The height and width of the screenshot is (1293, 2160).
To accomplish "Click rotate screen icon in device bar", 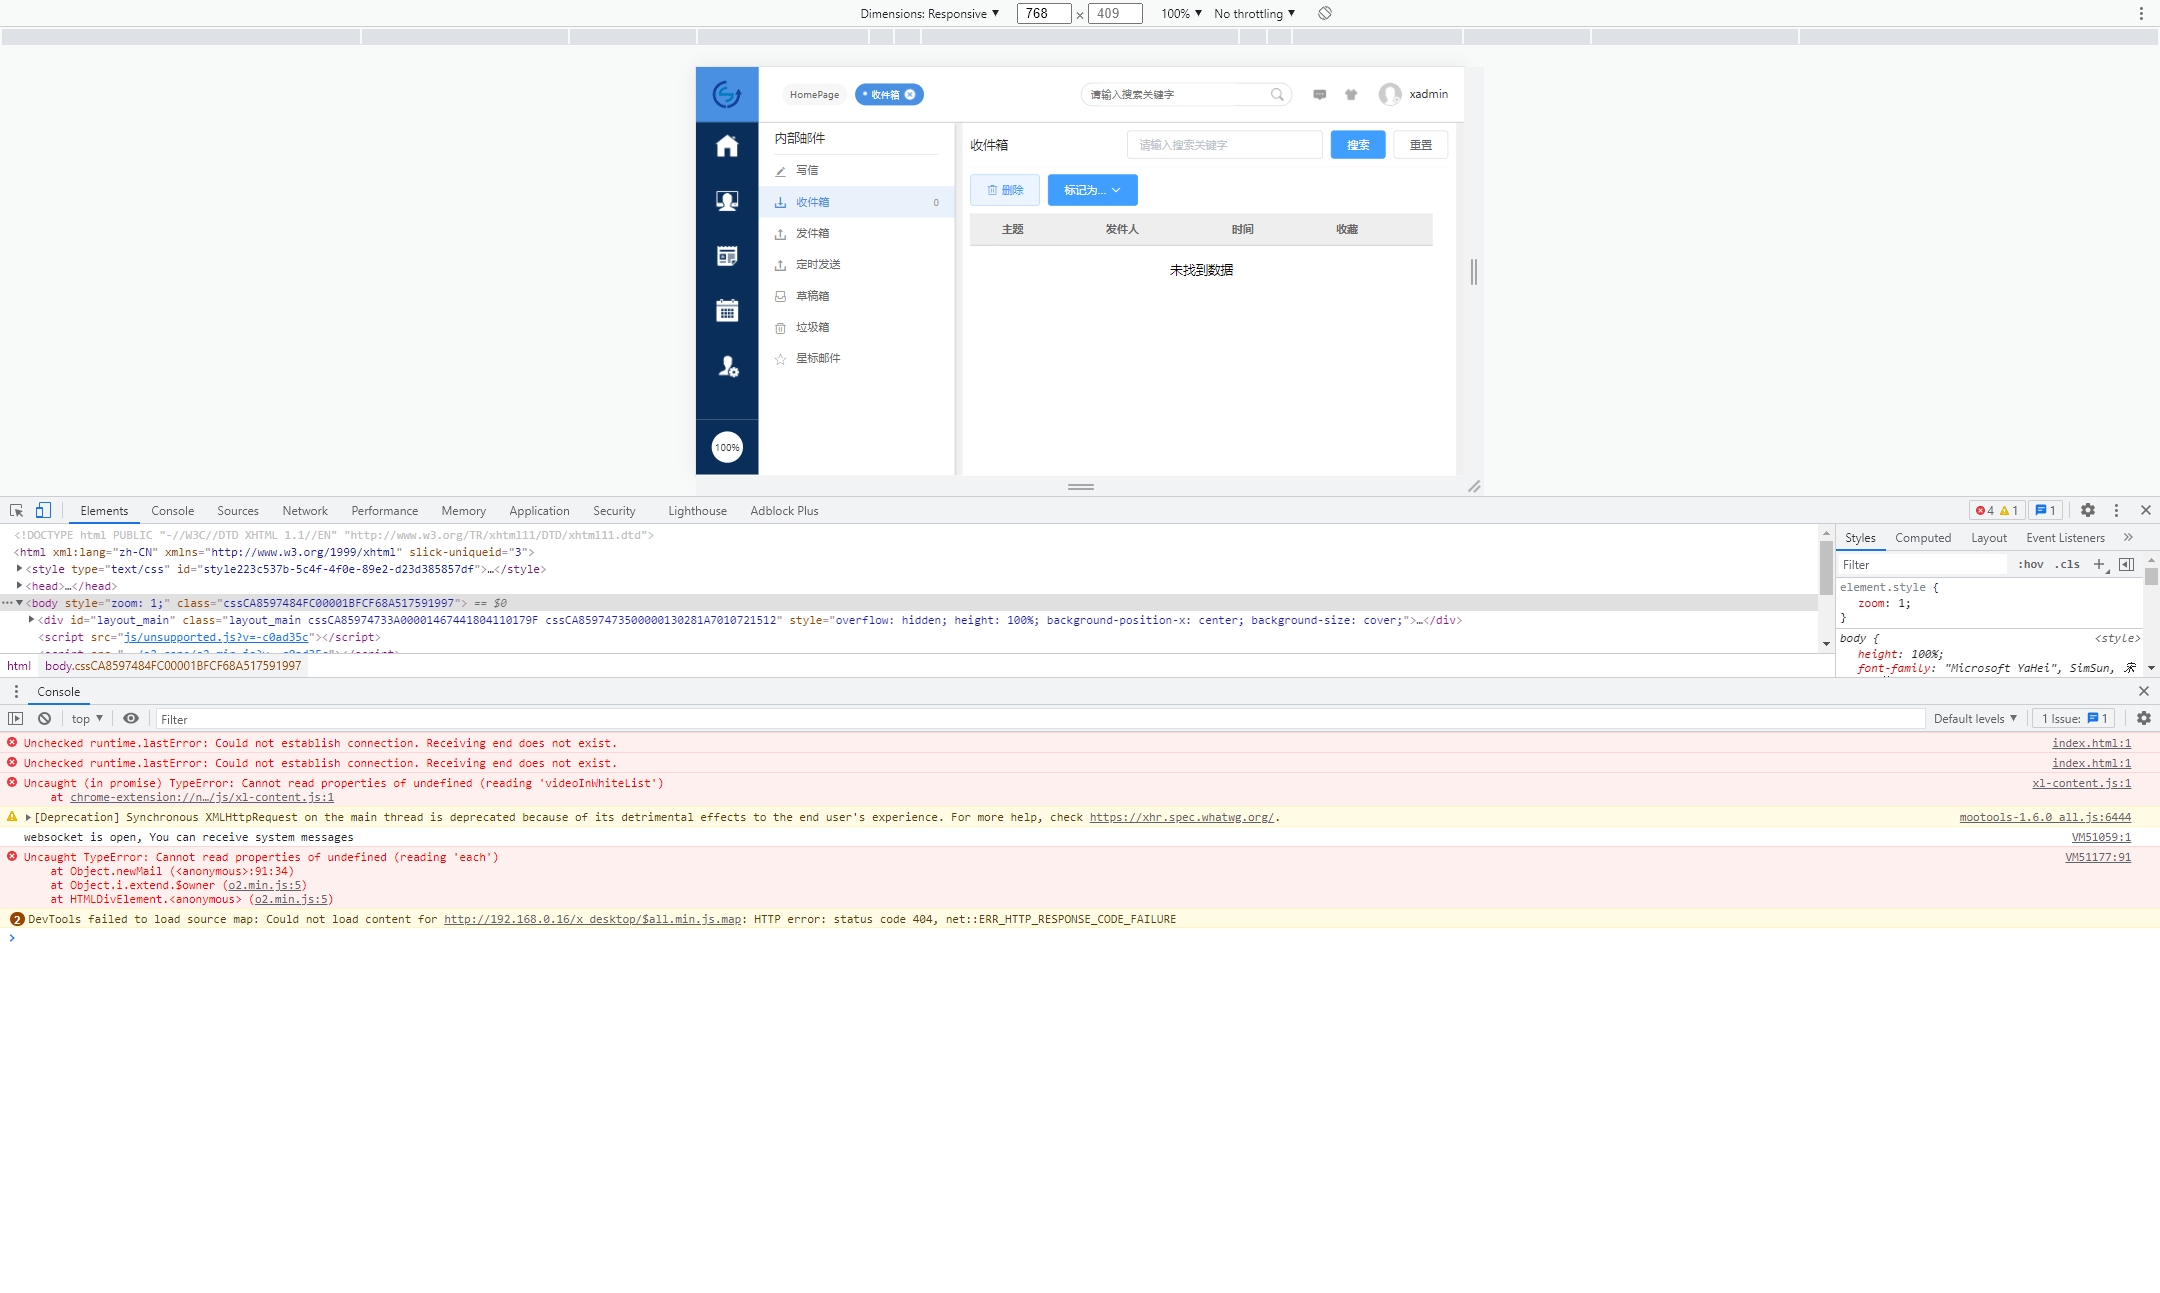I will click(x=1325, y=13).
